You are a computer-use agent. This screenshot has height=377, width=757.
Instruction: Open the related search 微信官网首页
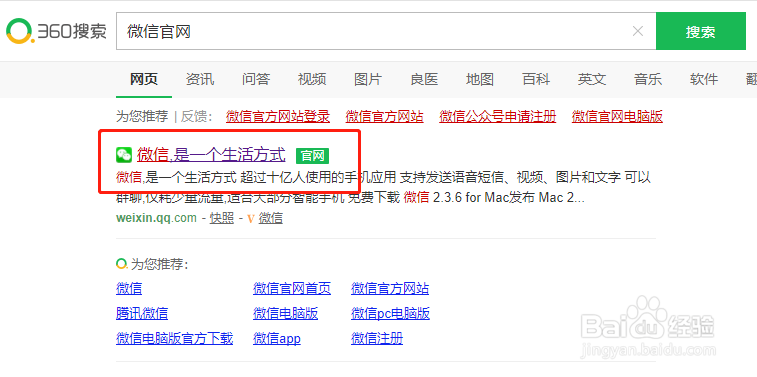(292, 289)
